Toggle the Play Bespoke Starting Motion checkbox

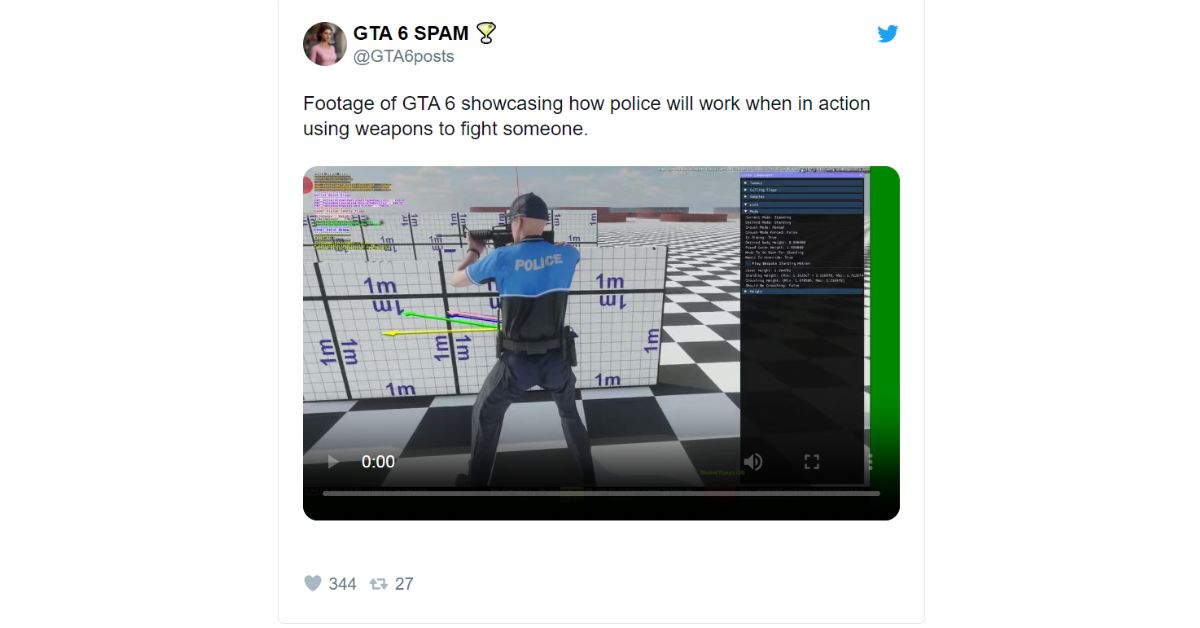pos(748,263)
